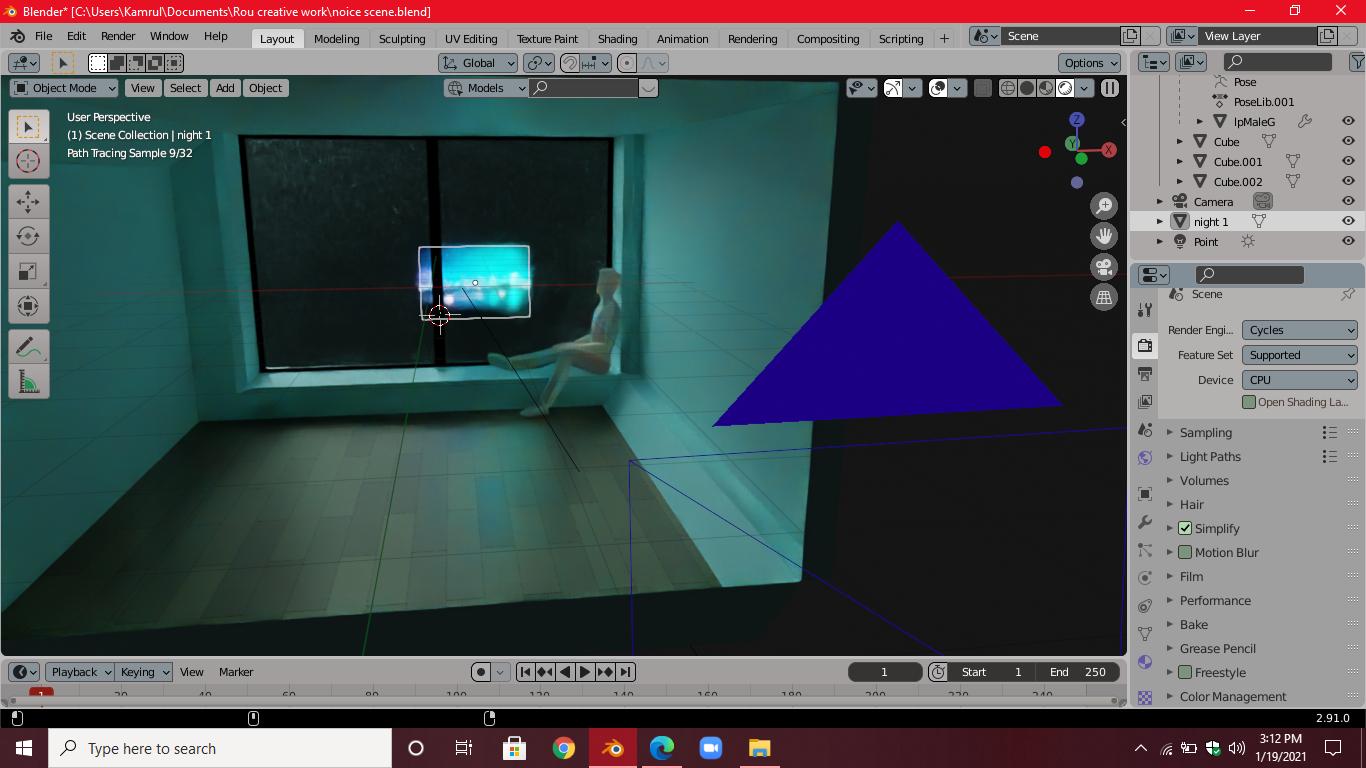Open the Object properties tab
Screen dimensions: 1366x768
pyautogui.click(x=1145, y=494)
